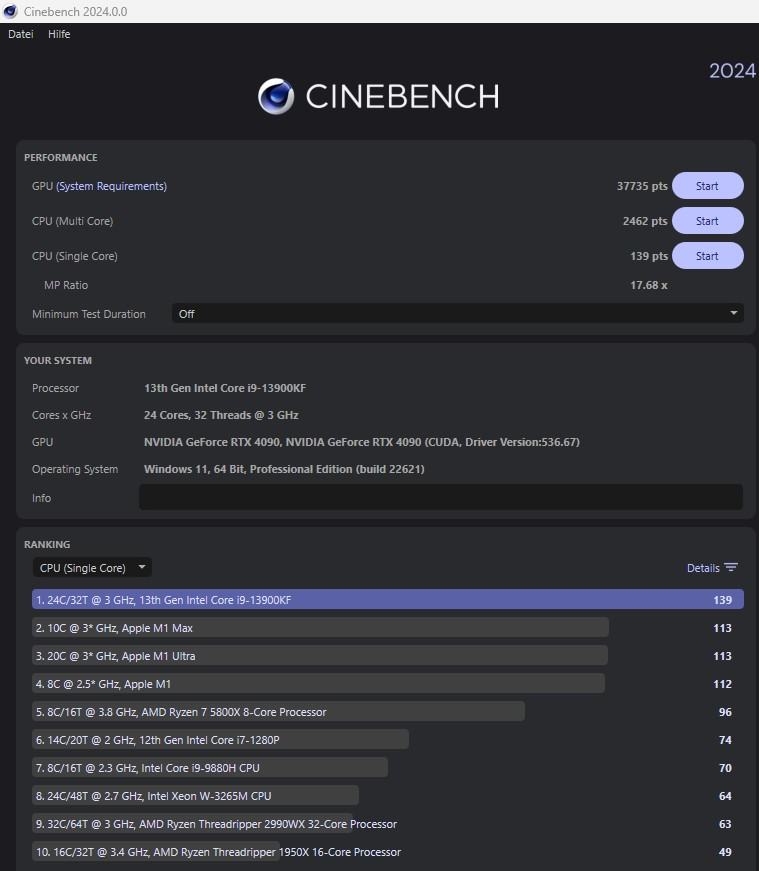Click the Cinebench app icon in title bar
Viewport: 759px width, 871px height.
[10, 11]
